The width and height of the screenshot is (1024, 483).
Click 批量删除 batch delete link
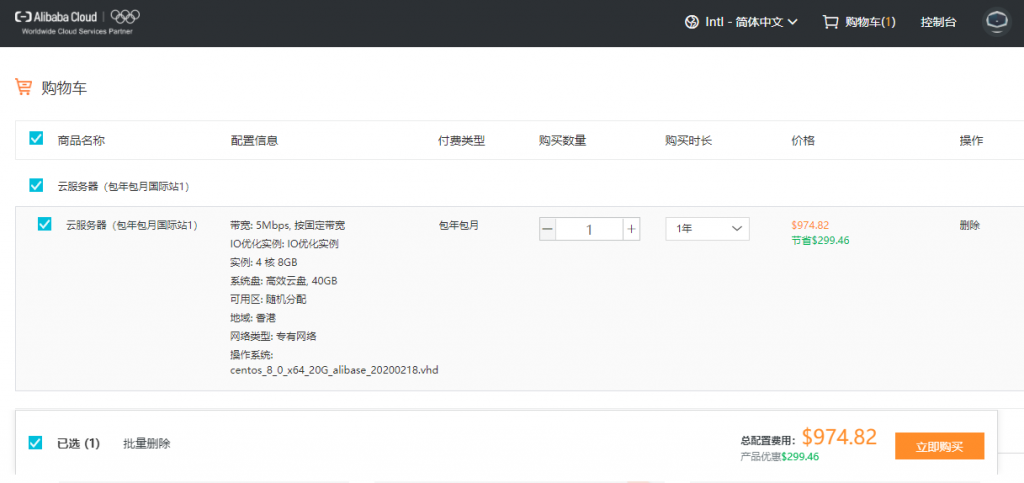(x=146, y=443)
